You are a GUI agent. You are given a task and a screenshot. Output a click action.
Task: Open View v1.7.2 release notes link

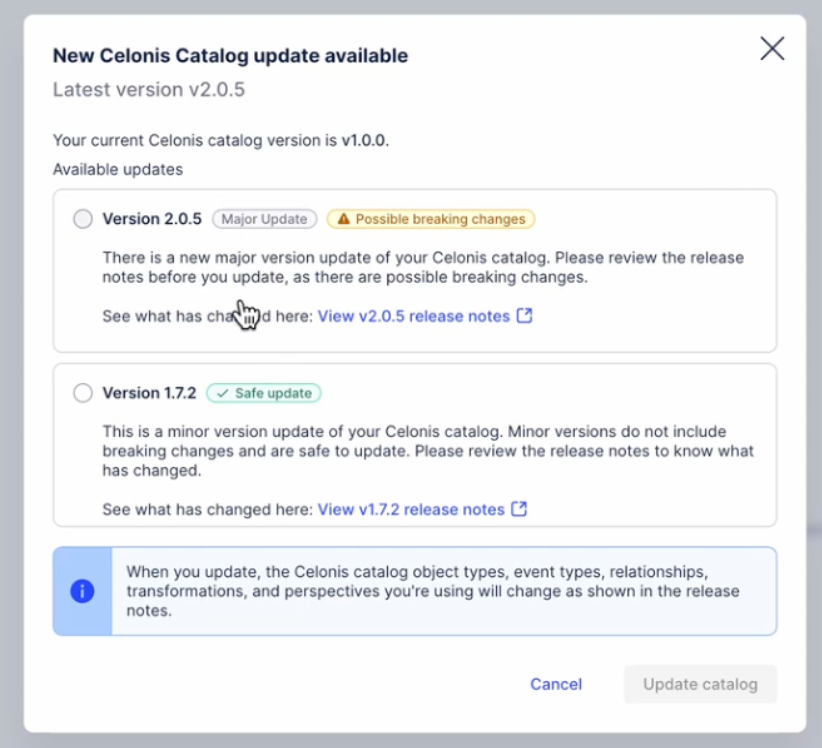(x=411, y=509)
